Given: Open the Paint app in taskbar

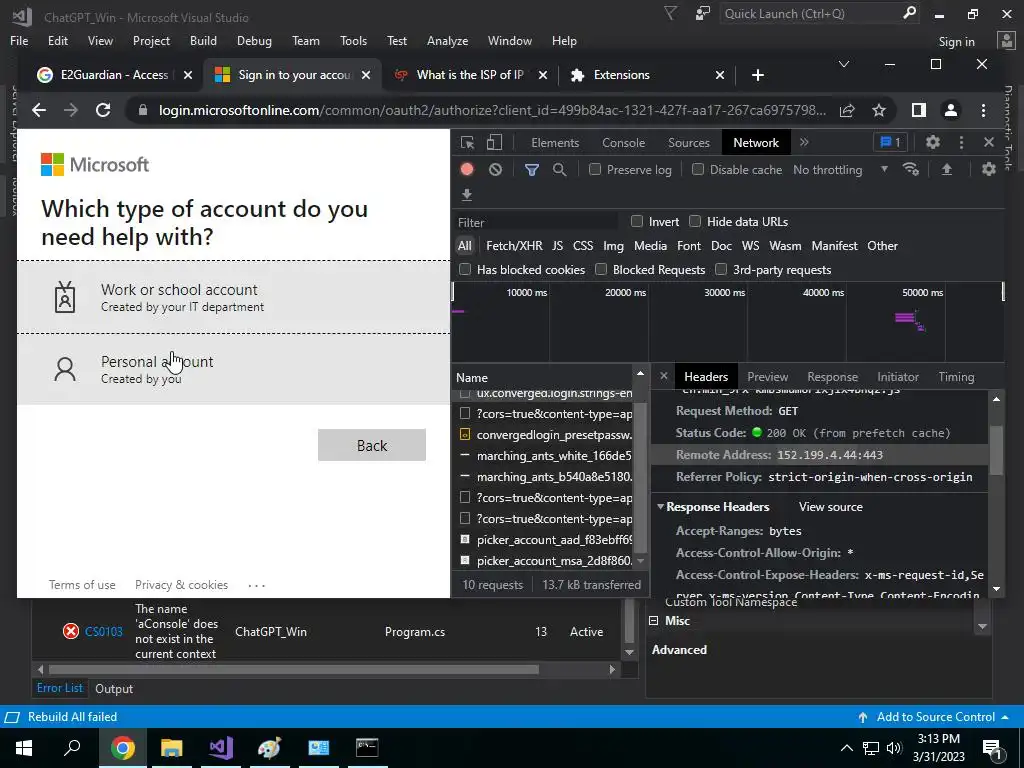Looking at the screenshot, I should coord(269,748).
